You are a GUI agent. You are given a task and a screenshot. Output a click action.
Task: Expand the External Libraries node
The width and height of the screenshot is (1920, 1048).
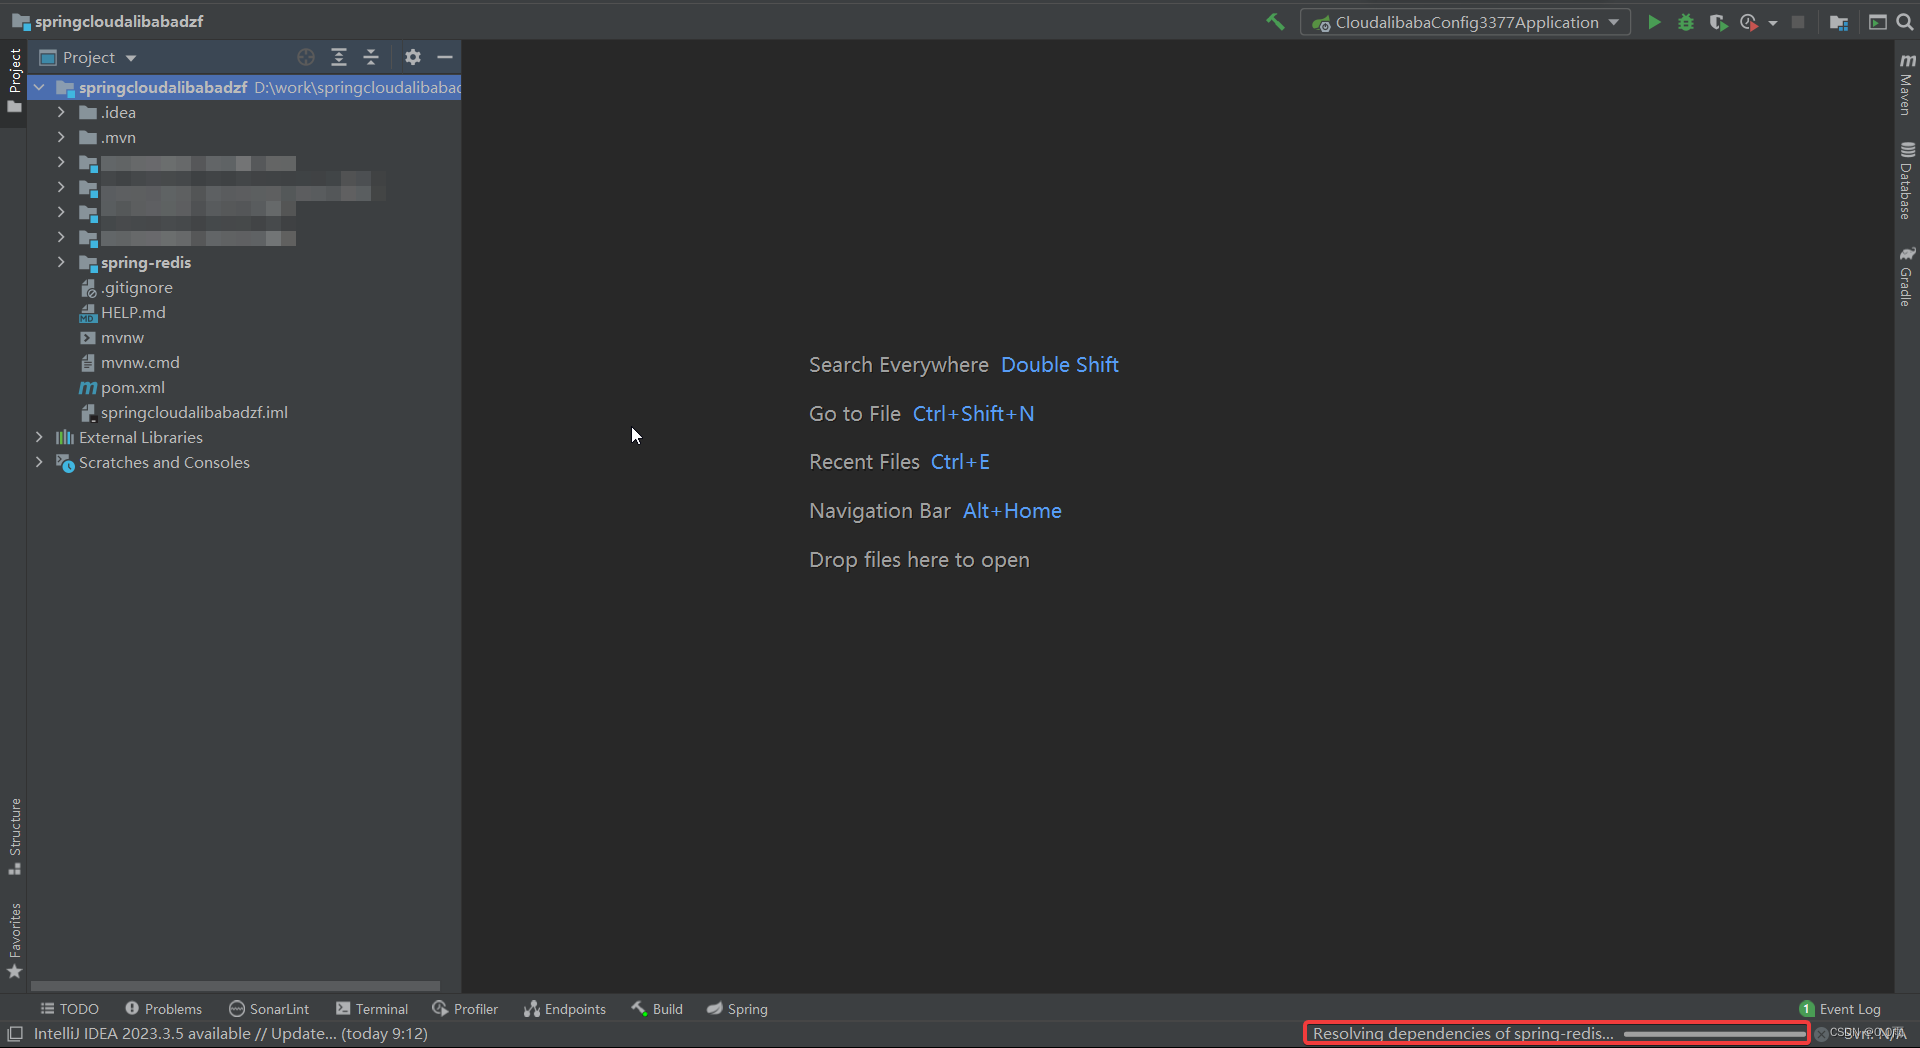pyautogui.click(x=39, y=437)
